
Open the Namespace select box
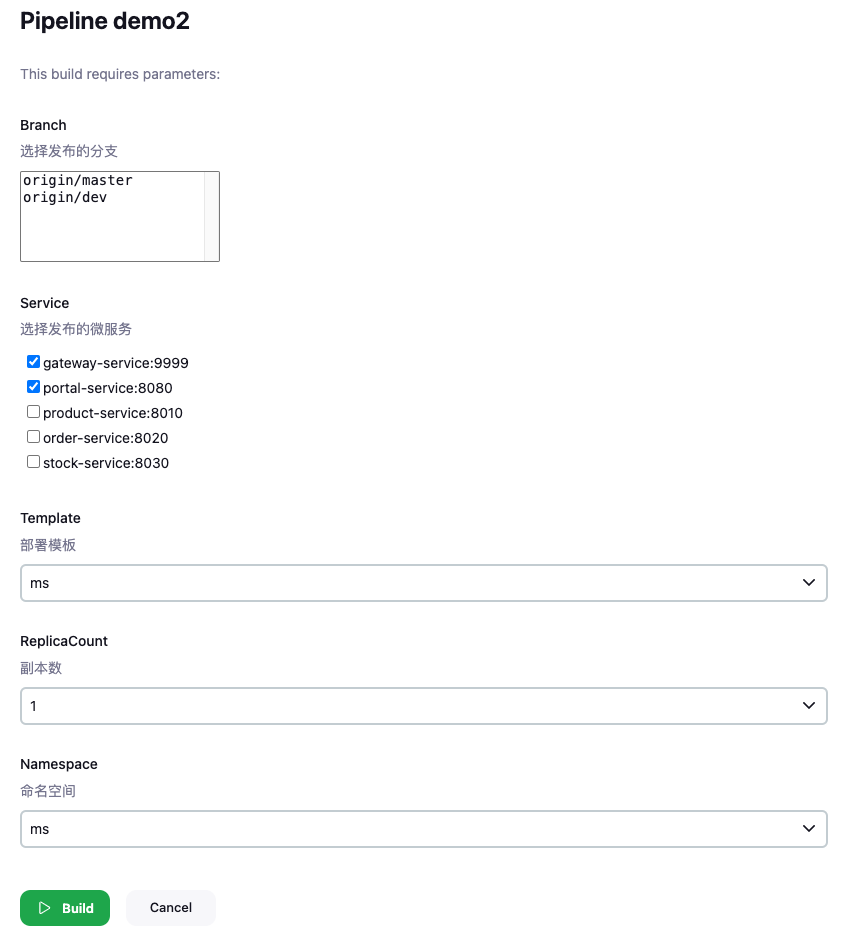[x=424, y=829]
